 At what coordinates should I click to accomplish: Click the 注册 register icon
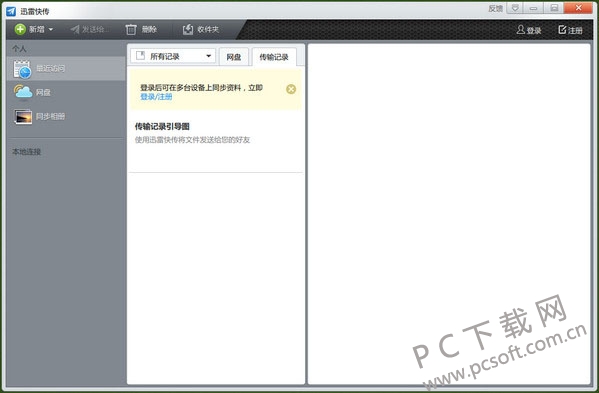[562, 29]
